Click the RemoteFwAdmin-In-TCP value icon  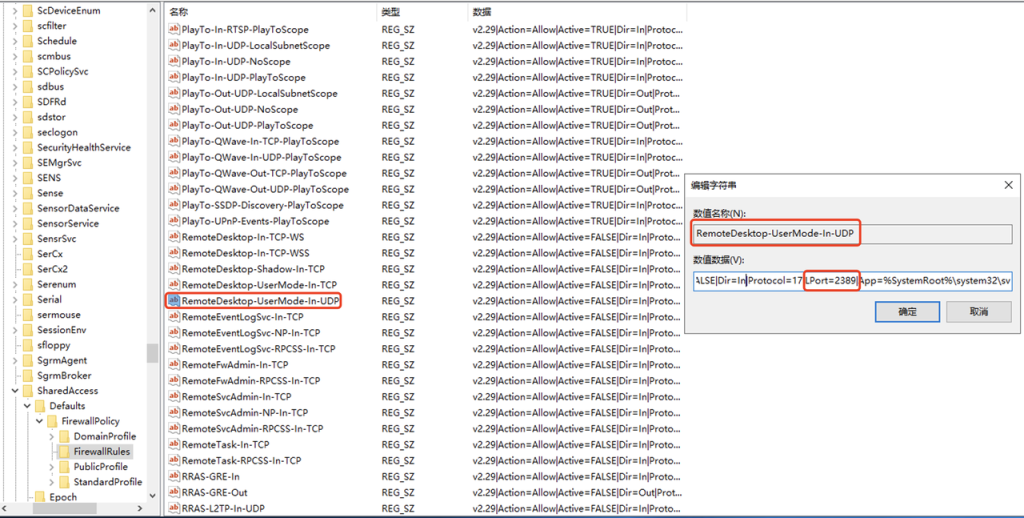coord(174,365)
